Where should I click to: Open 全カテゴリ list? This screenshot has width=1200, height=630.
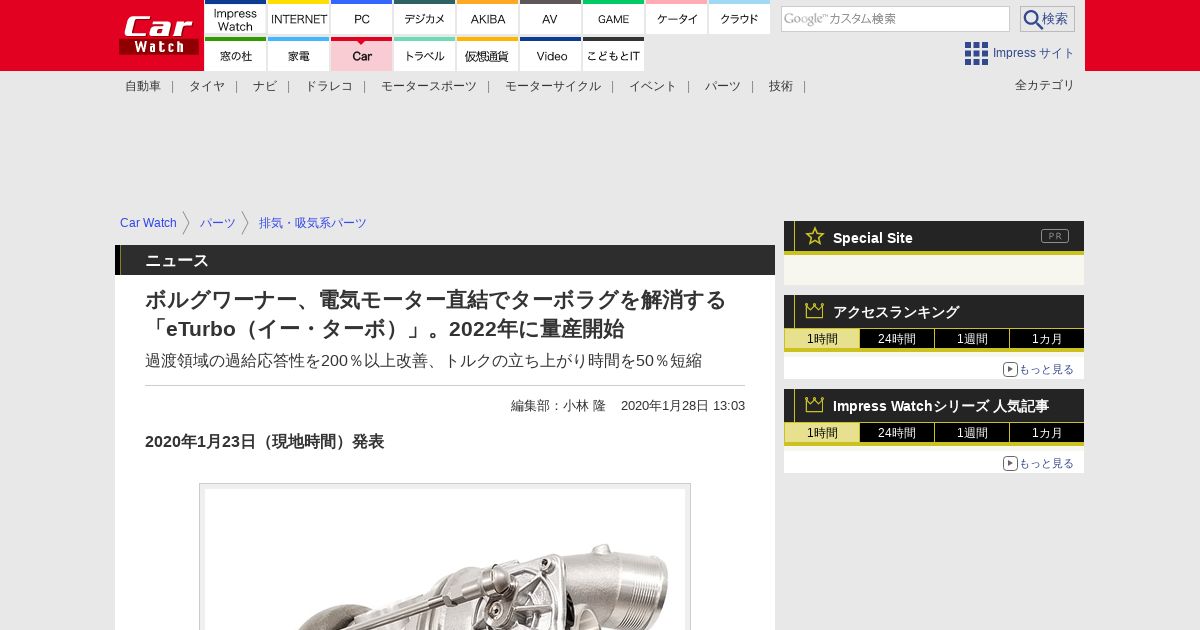click(x=1045, y=85)
